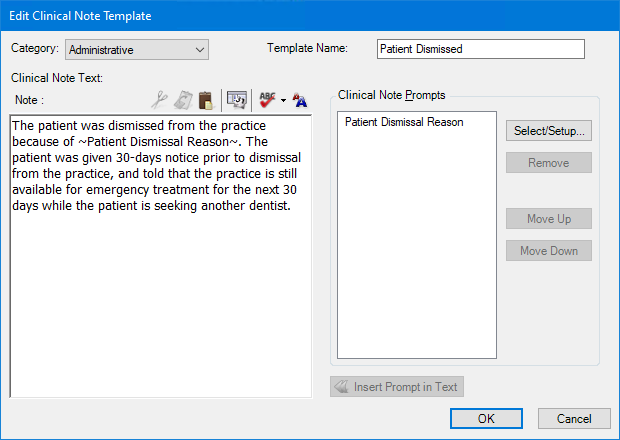620x440 pixels.
Task: Click the Paste clipboard icon
Action: (x=205, y=99)
